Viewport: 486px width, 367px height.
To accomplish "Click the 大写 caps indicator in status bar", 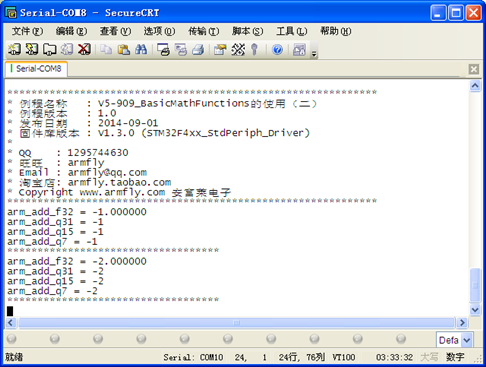I will point(429,357).
